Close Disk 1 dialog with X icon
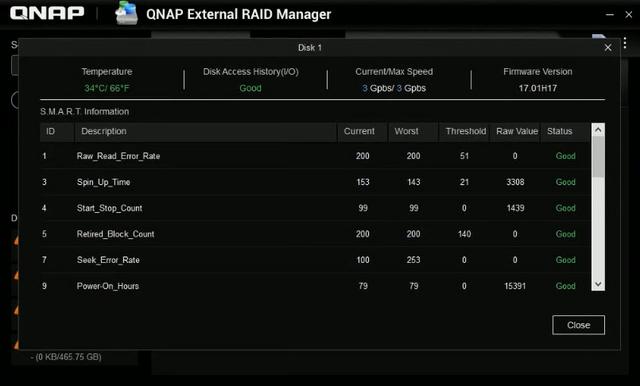The height and width of the screenshot is (386, 640). click(608, 48)
